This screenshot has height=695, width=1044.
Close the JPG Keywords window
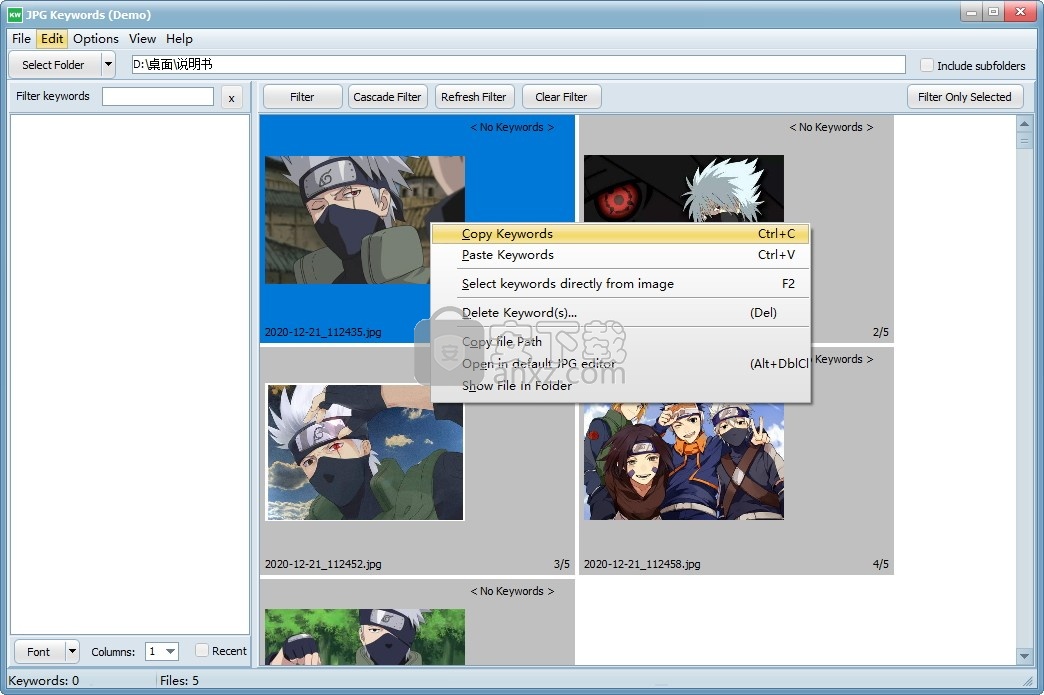[1020, 12]
